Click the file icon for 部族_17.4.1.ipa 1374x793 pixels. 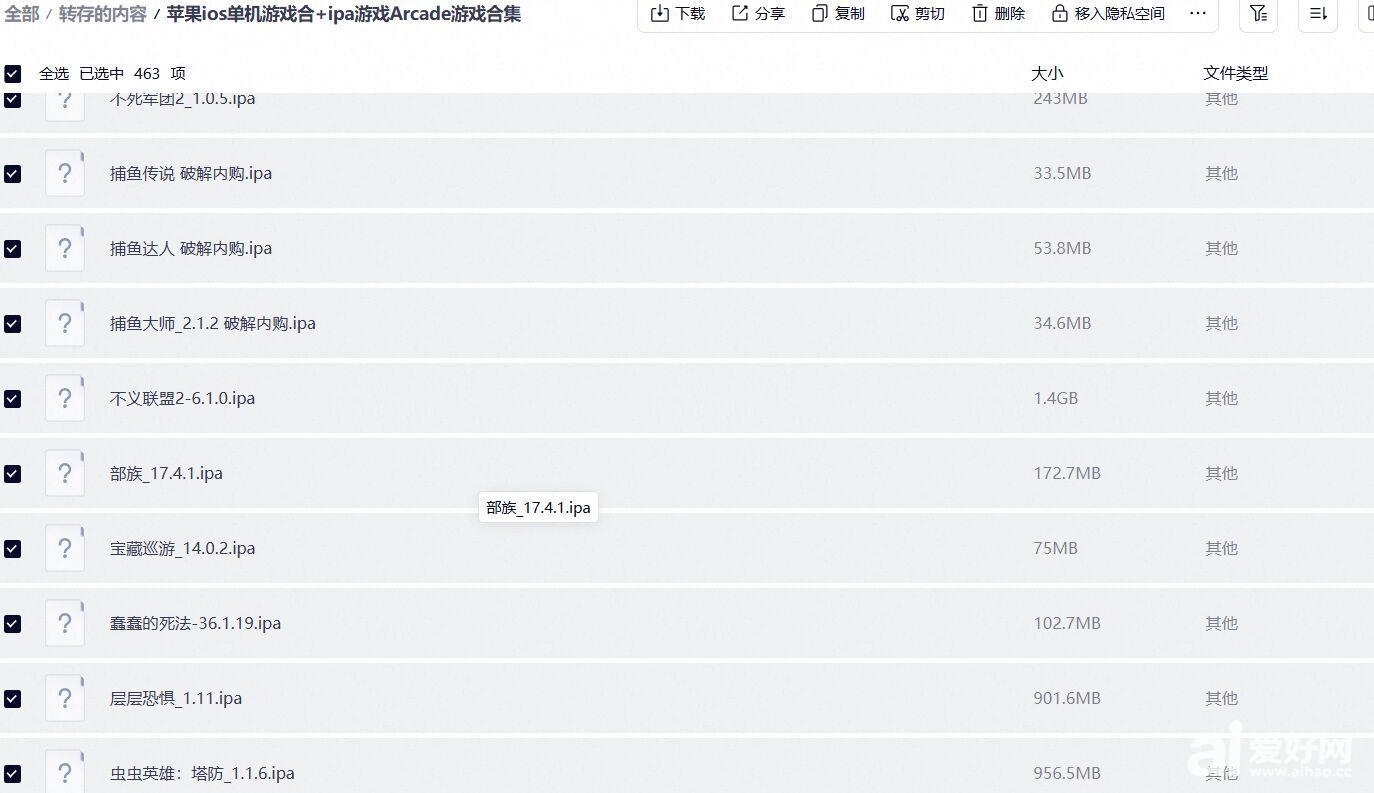pos(65,473)
